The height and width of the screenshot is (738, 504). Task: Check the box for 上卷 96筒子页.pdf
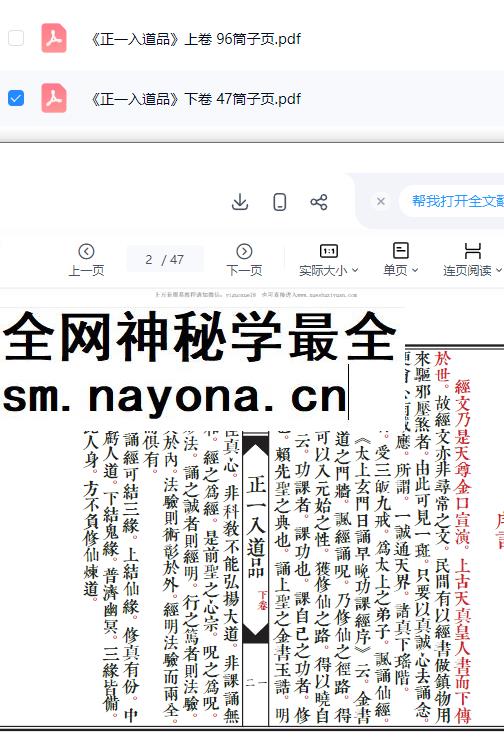[16, 38]
